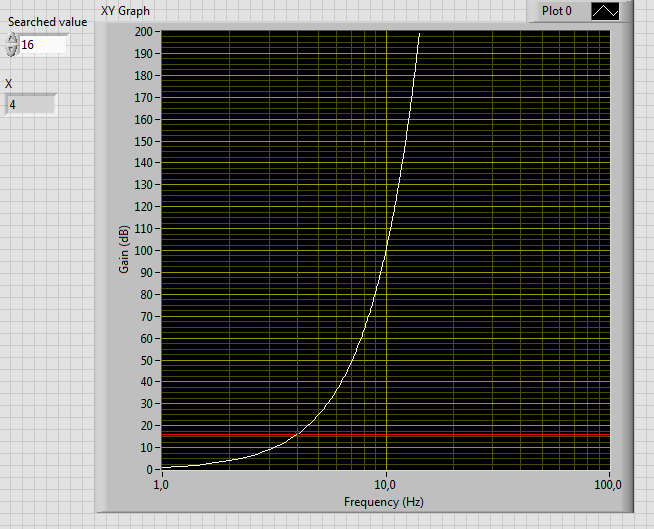Click the 10,0 frequency axis tick label
The image size is (654, 529).
[x=385, y=485]
